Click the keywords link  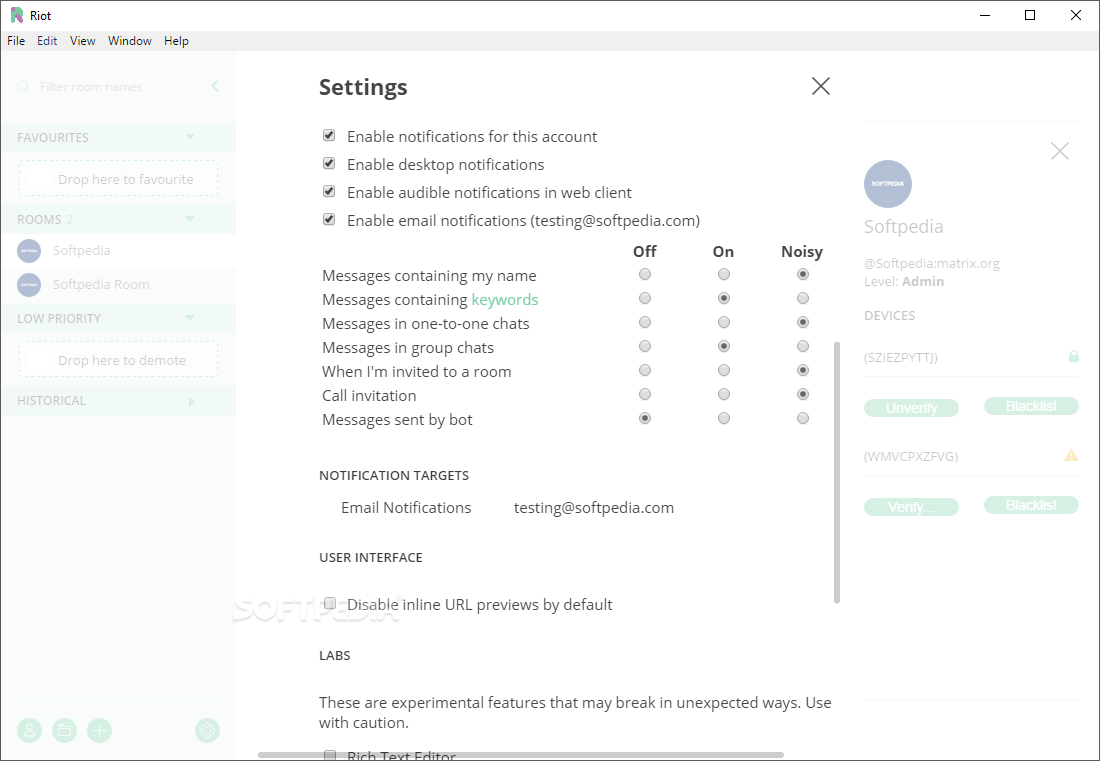coord(504,300)
